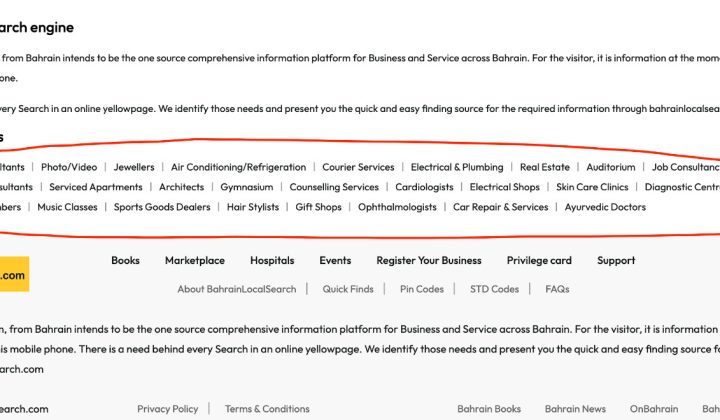This screenshot has width=720, height=420.
Task: Select the Courier Services category
Action: (x=358, y=167)
